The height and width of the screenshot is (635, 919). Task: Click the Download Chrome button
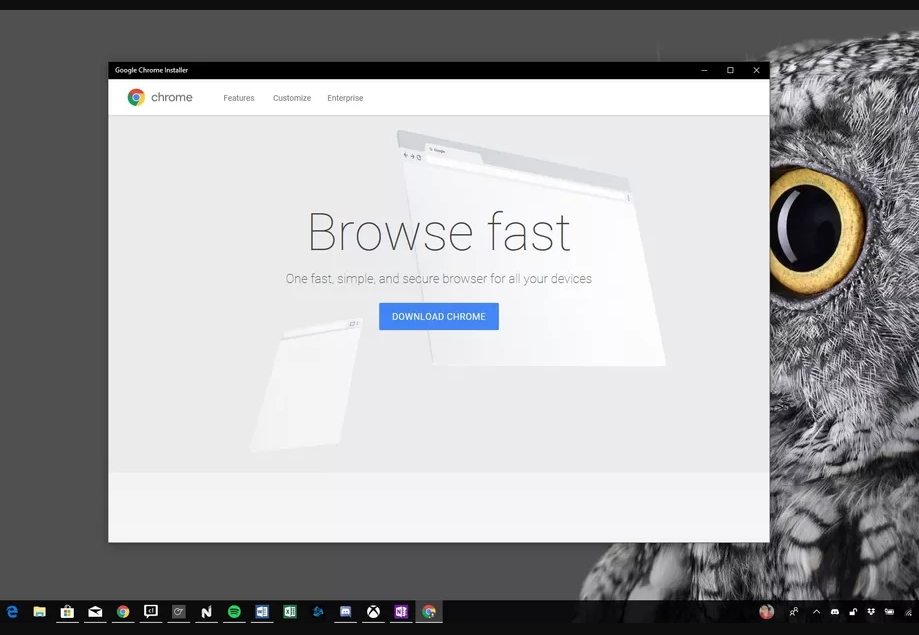438,316
